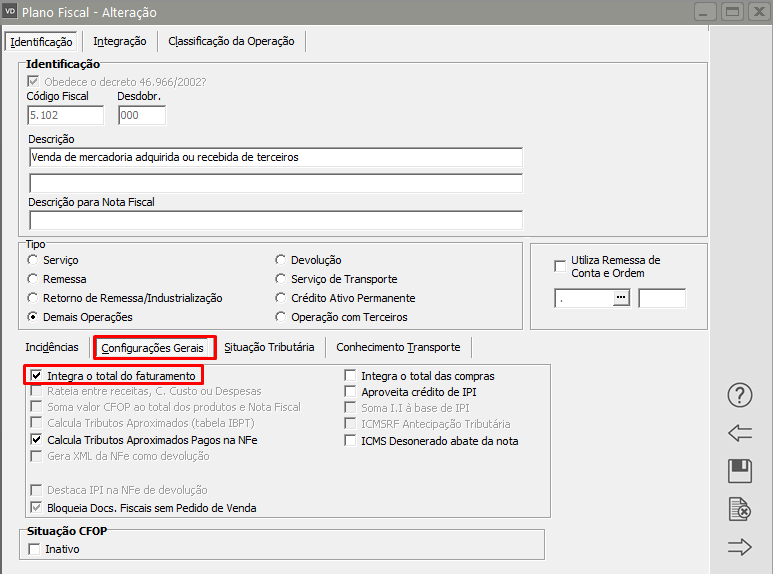The width and height of the screenshot is (773, 574).
Task: Open the Situação Tributária tab
Action: tap(269, 347)
